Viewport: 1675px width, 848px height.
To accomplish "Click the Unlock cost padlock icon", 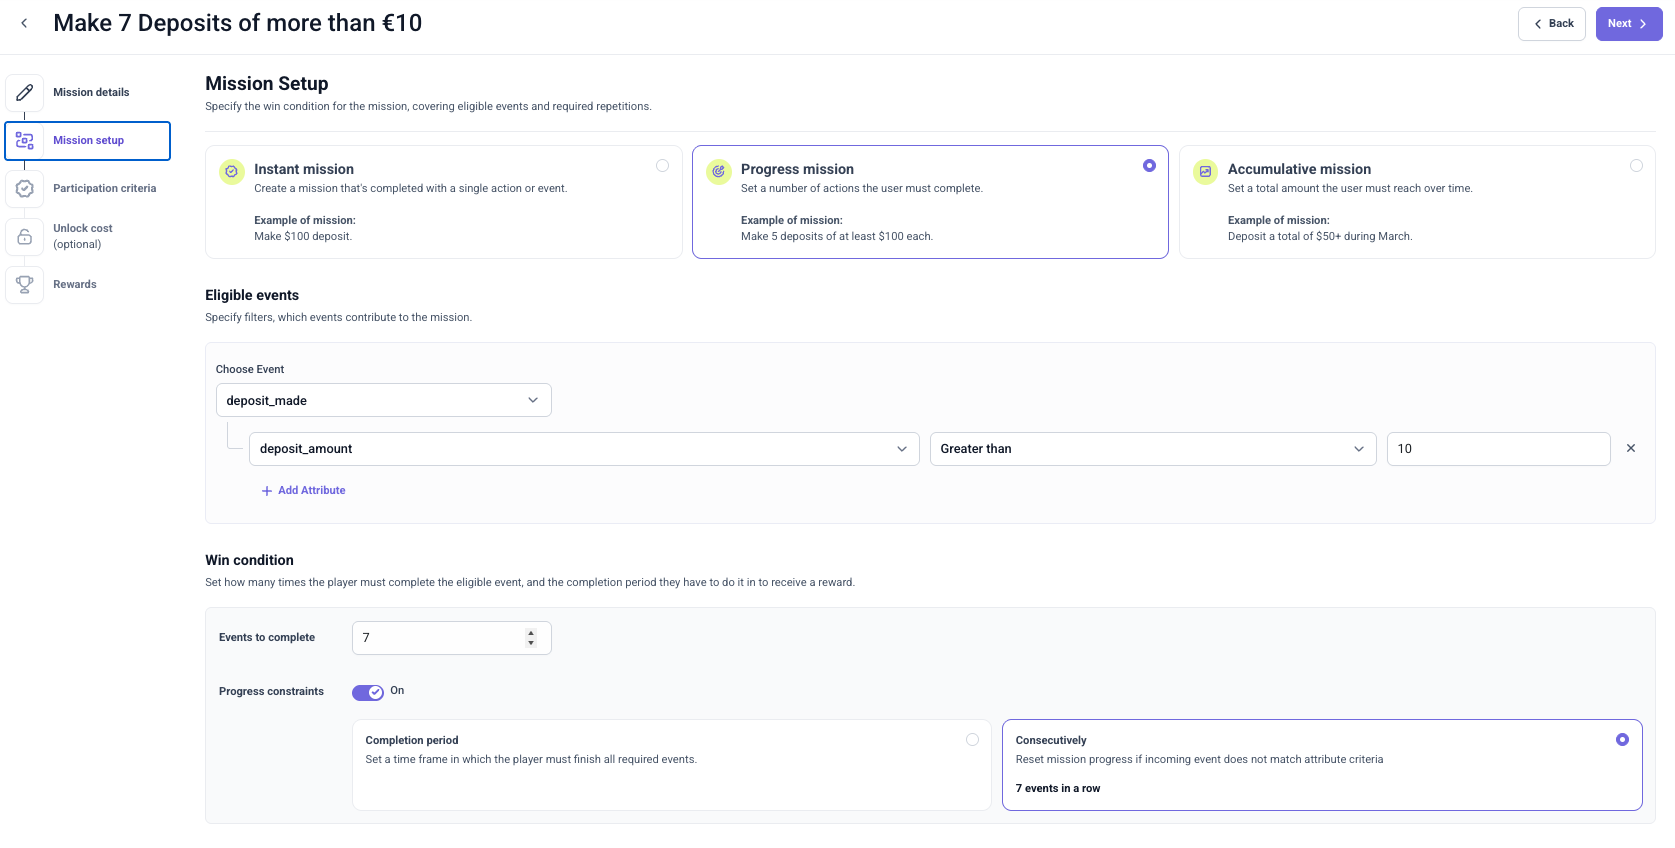I will (x=25, y=236).
